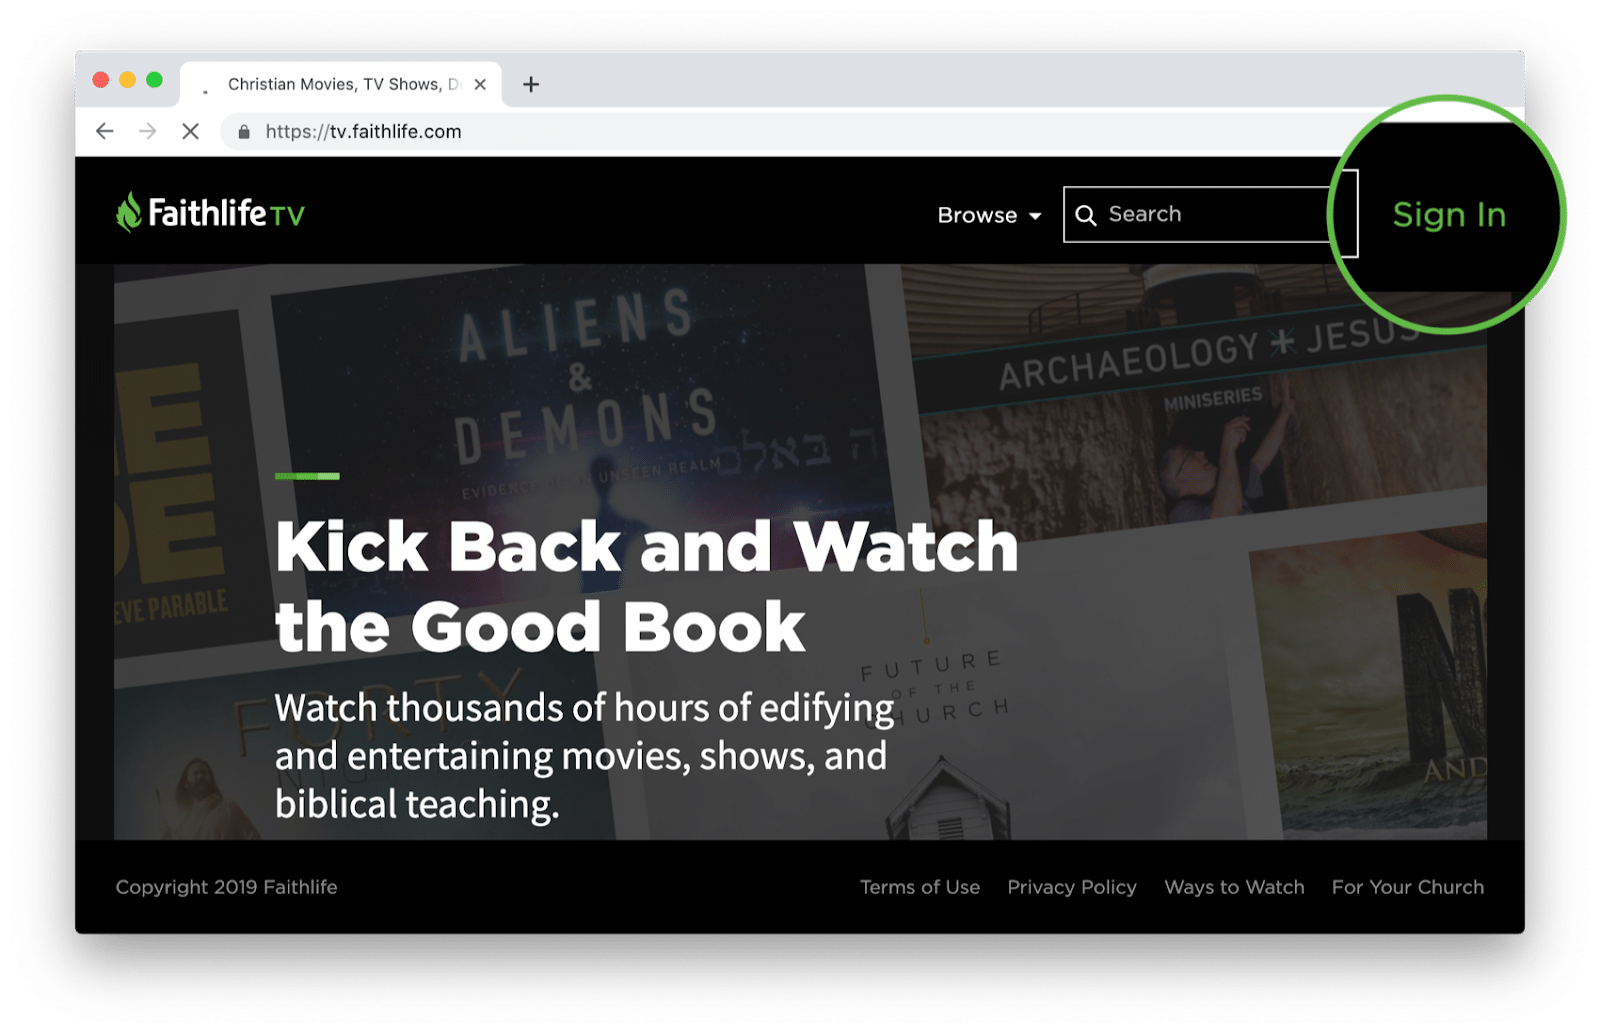Stop page loading with the X button
The width and height of the screenshot is (1600, 1033).
coord(190,131)
